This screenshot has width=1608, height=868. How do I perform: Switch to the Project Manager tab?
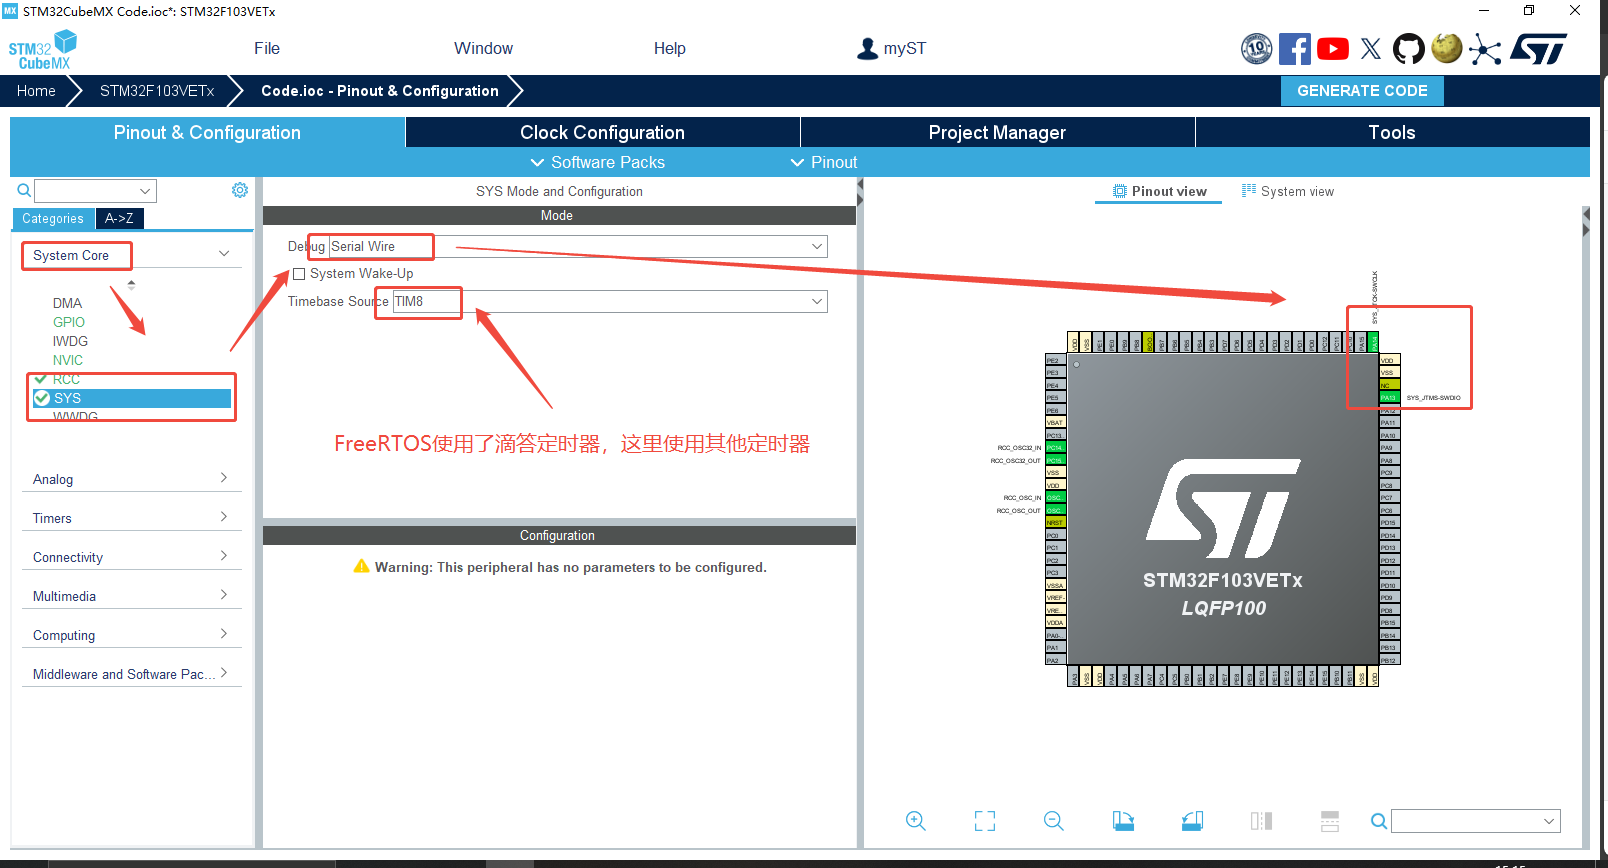coord(998,132)
